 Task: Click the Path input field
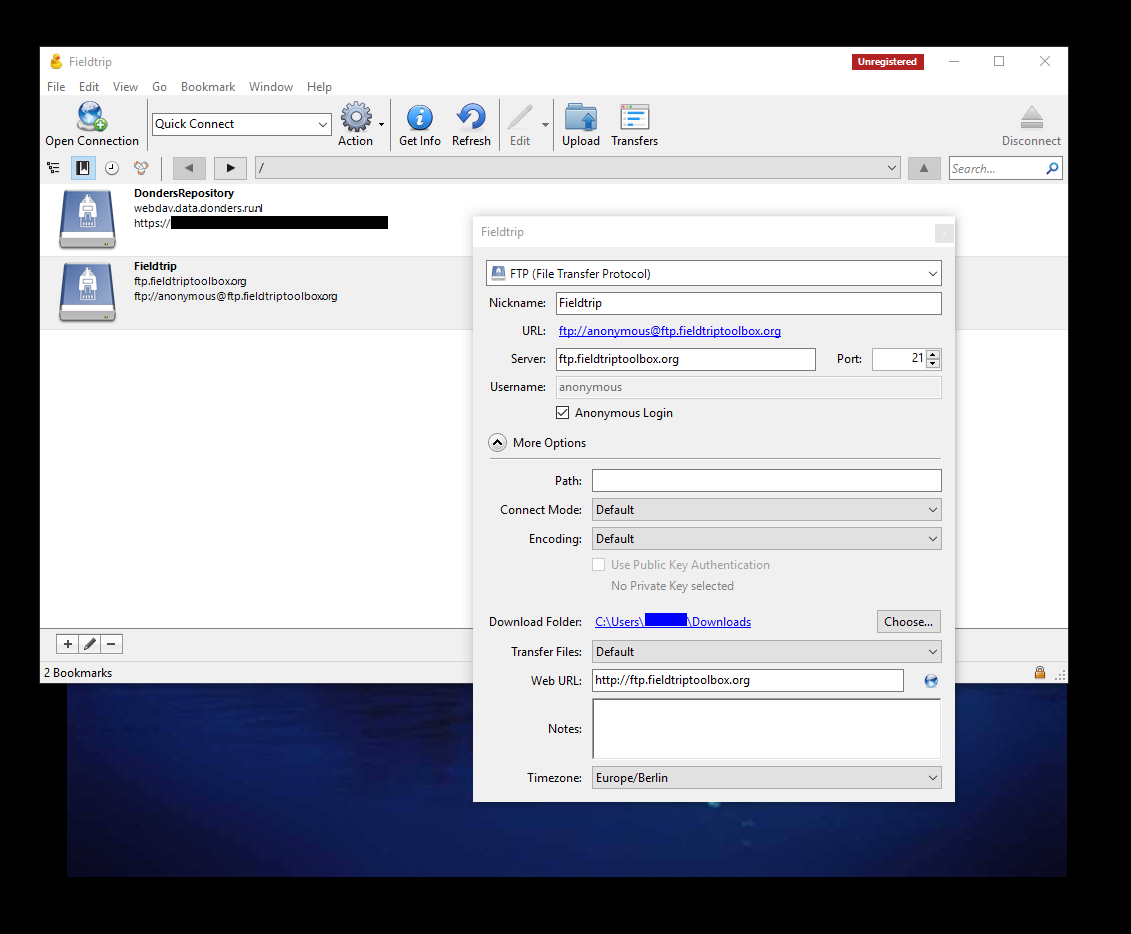[x=767, y=480]
